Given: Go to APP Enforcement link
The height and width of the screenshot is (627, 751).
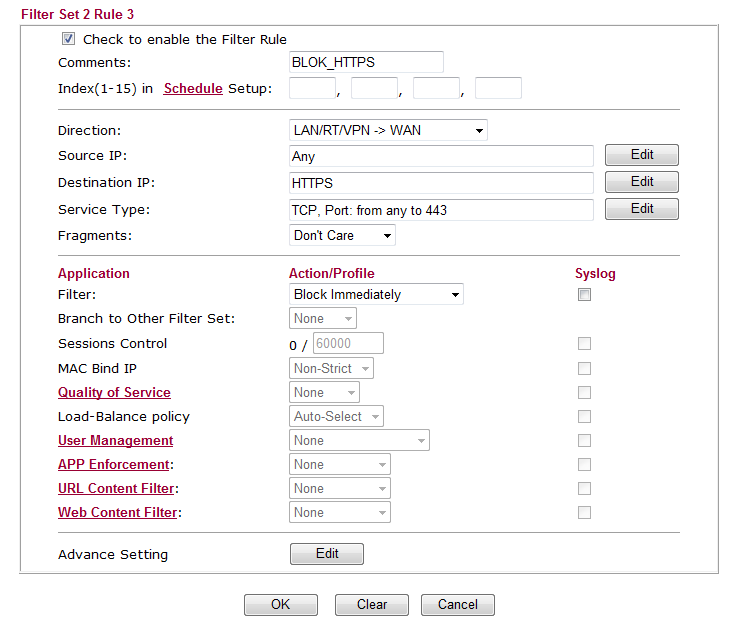Looking at the screenshot, I should (x=113, y=465).
